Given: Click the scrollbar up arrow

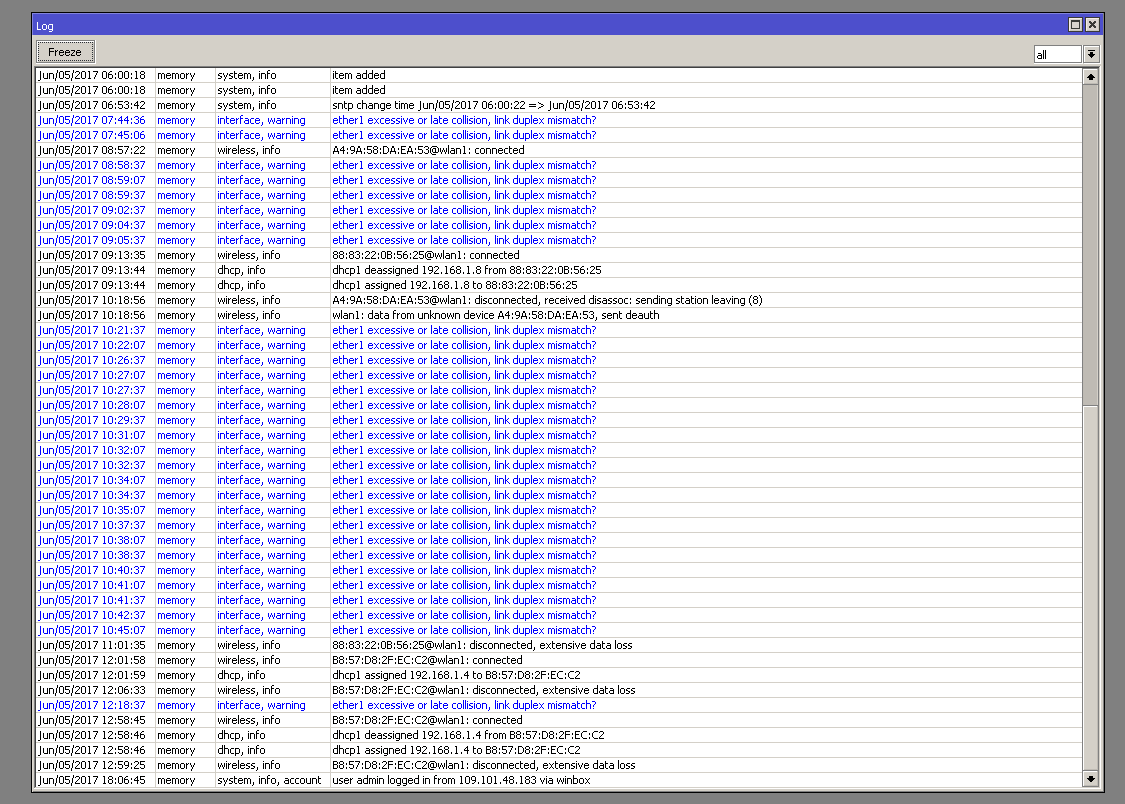Looking at the screenshot, I should 1091,75.
